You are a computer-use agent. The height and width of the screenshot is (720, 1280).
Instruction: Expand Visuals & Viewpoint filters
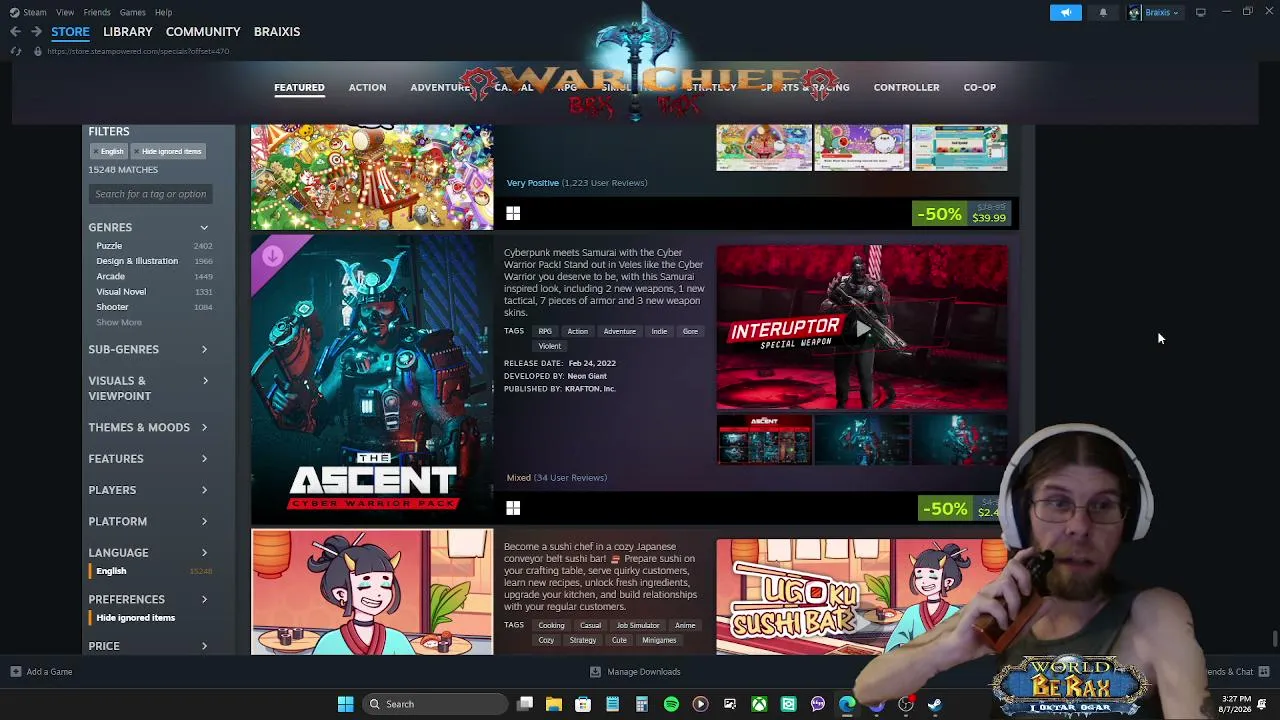tap(148, 388)
